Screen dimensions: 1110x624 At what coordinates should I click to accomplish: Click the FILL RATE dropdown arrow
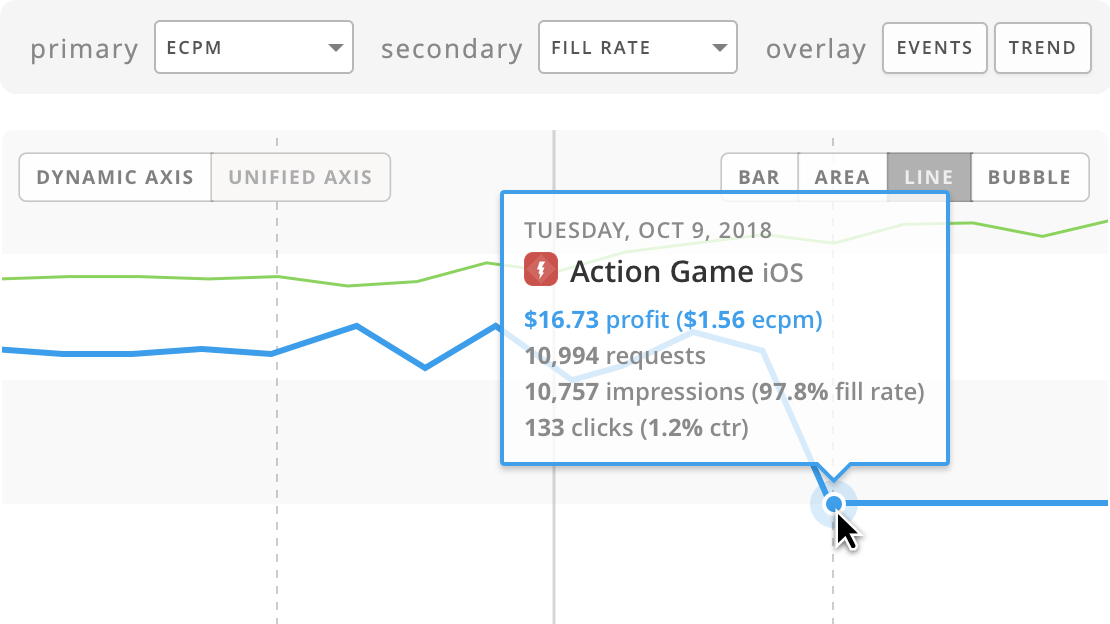click(x=718, y=48)
